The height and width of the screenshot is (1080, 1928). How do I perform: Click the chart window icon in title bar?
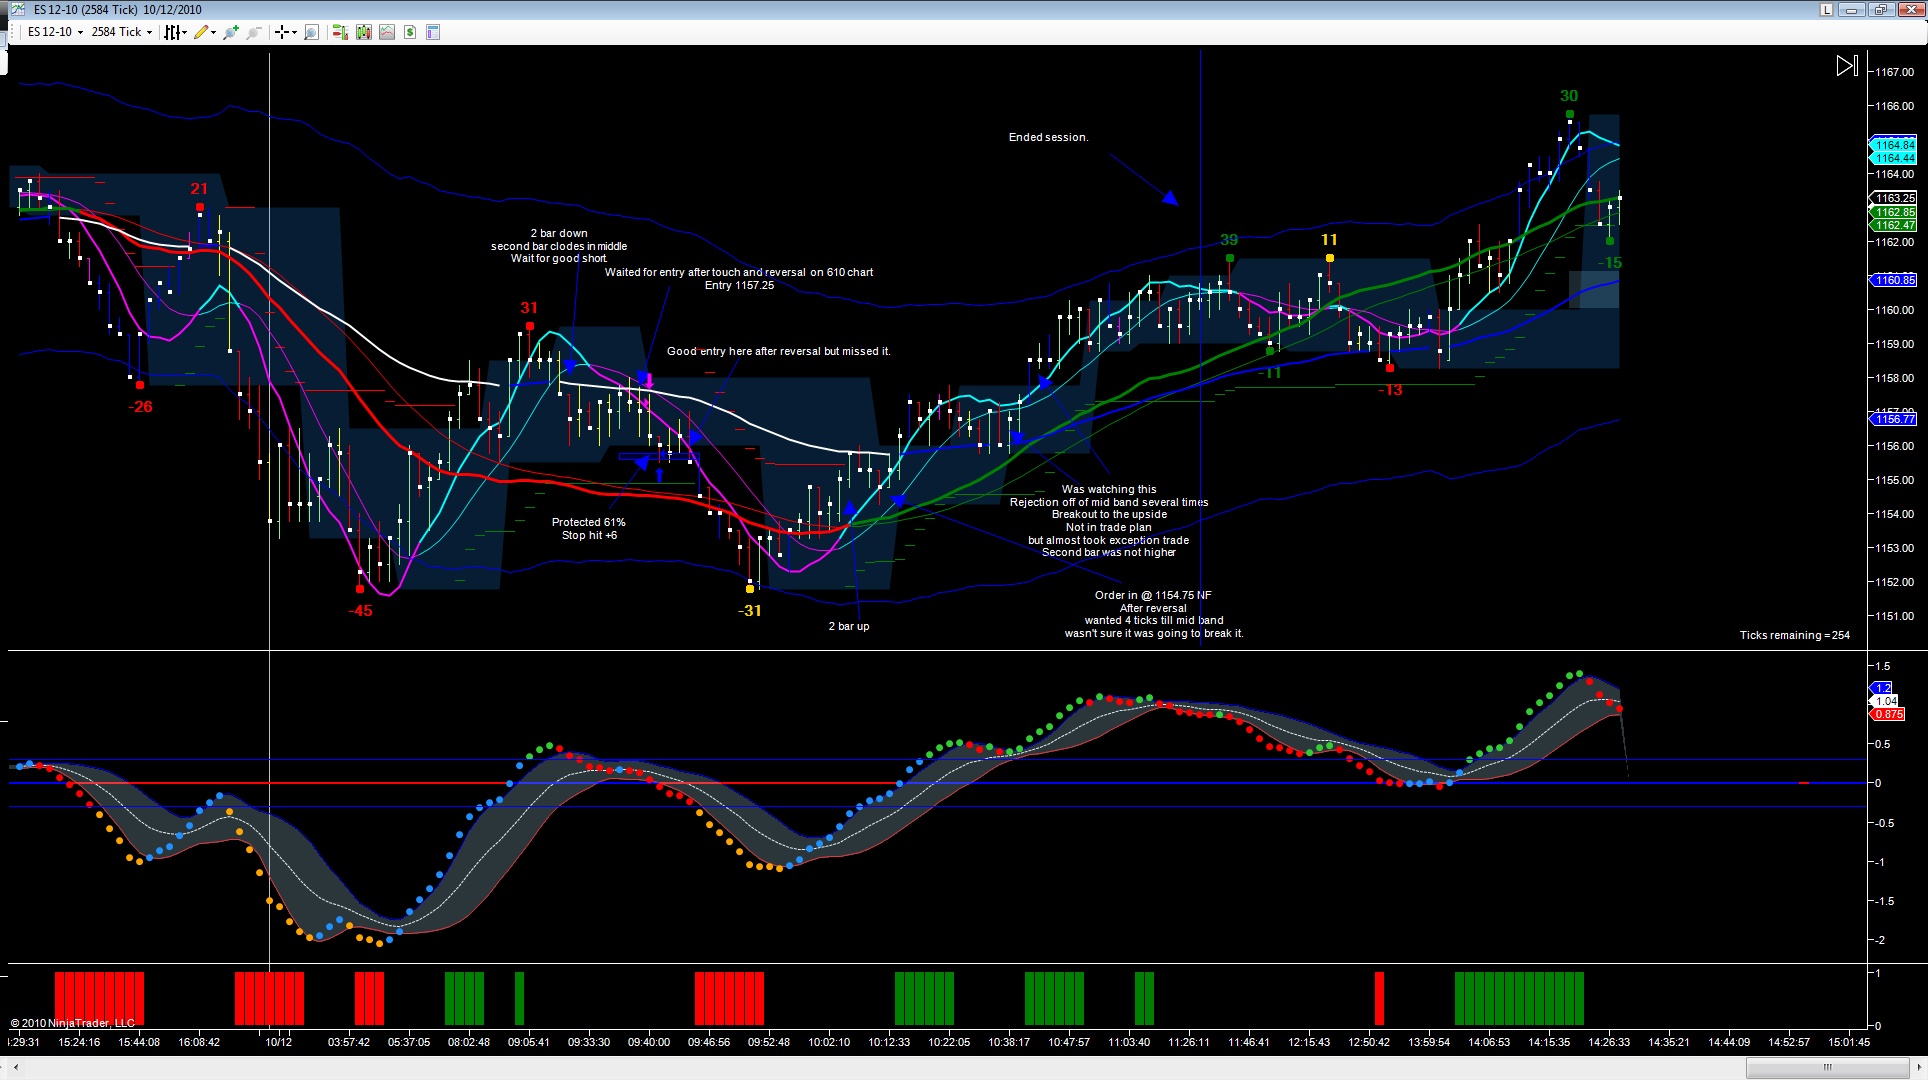tap(18, 10)
